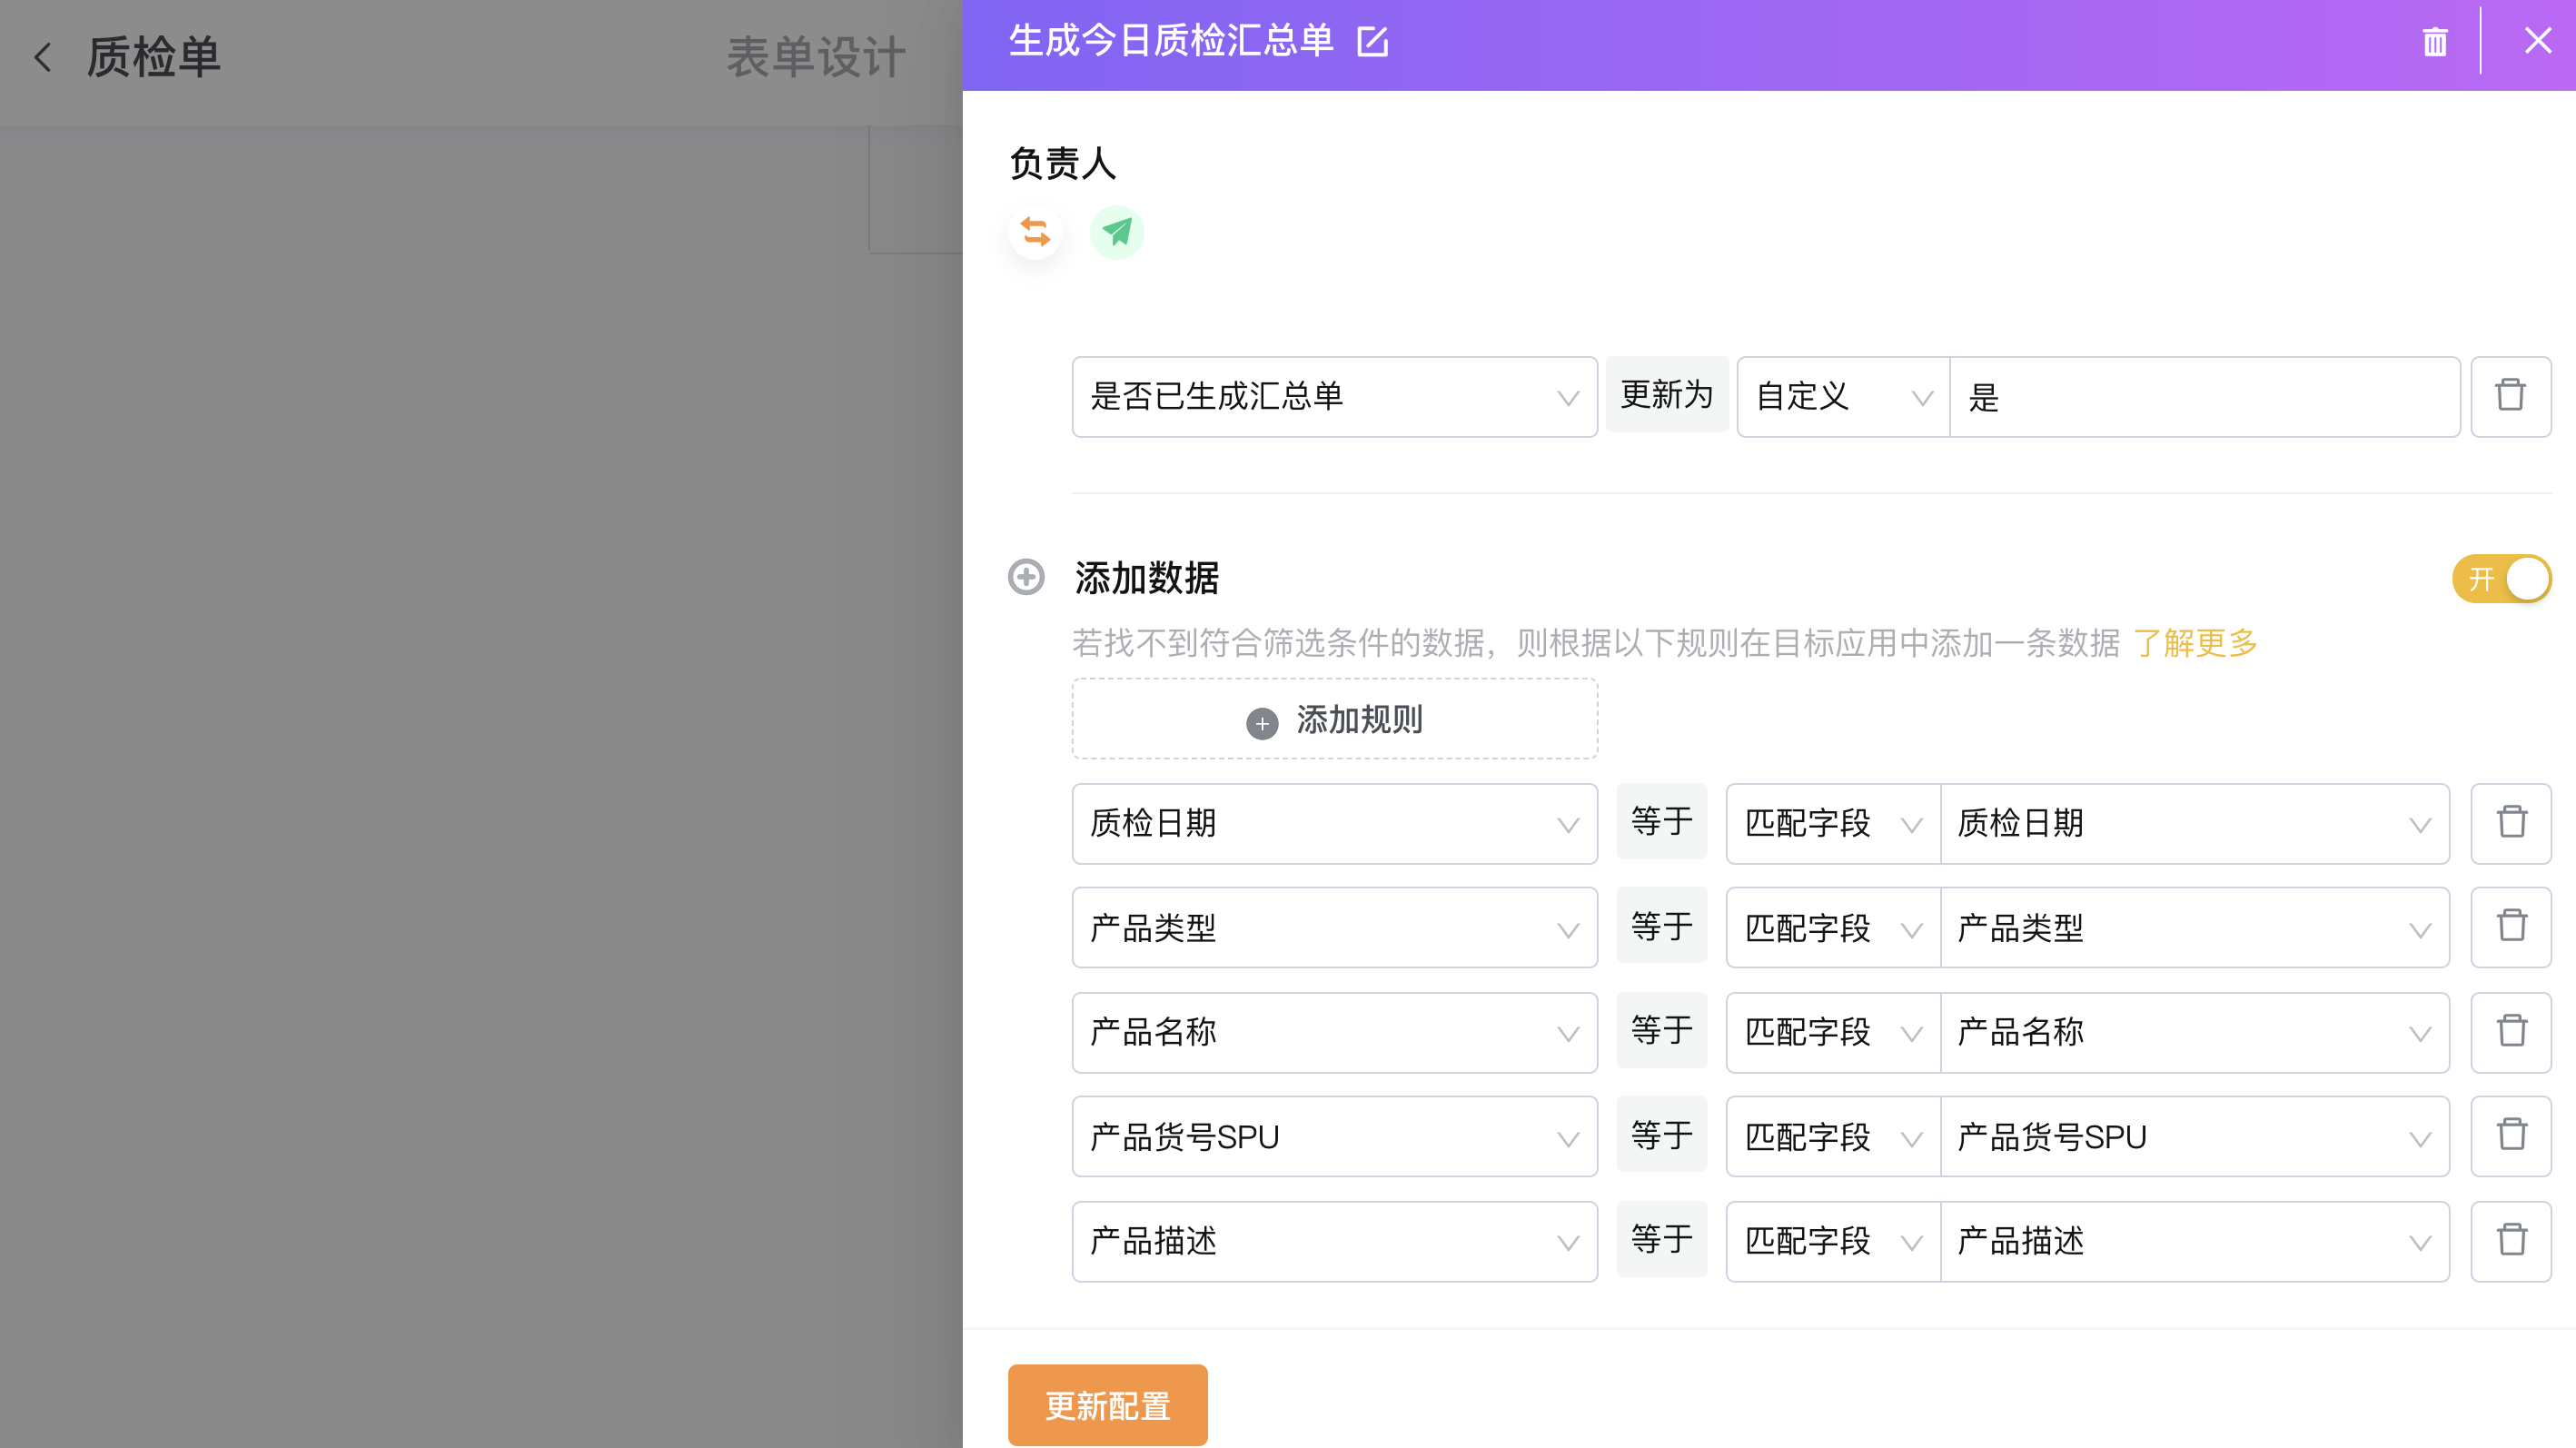The height and width of the screenshot is (1448, 2576).
Task: Delete this flow using the header trash icon
Action: pyautogui.click(x=2435, y=42)
